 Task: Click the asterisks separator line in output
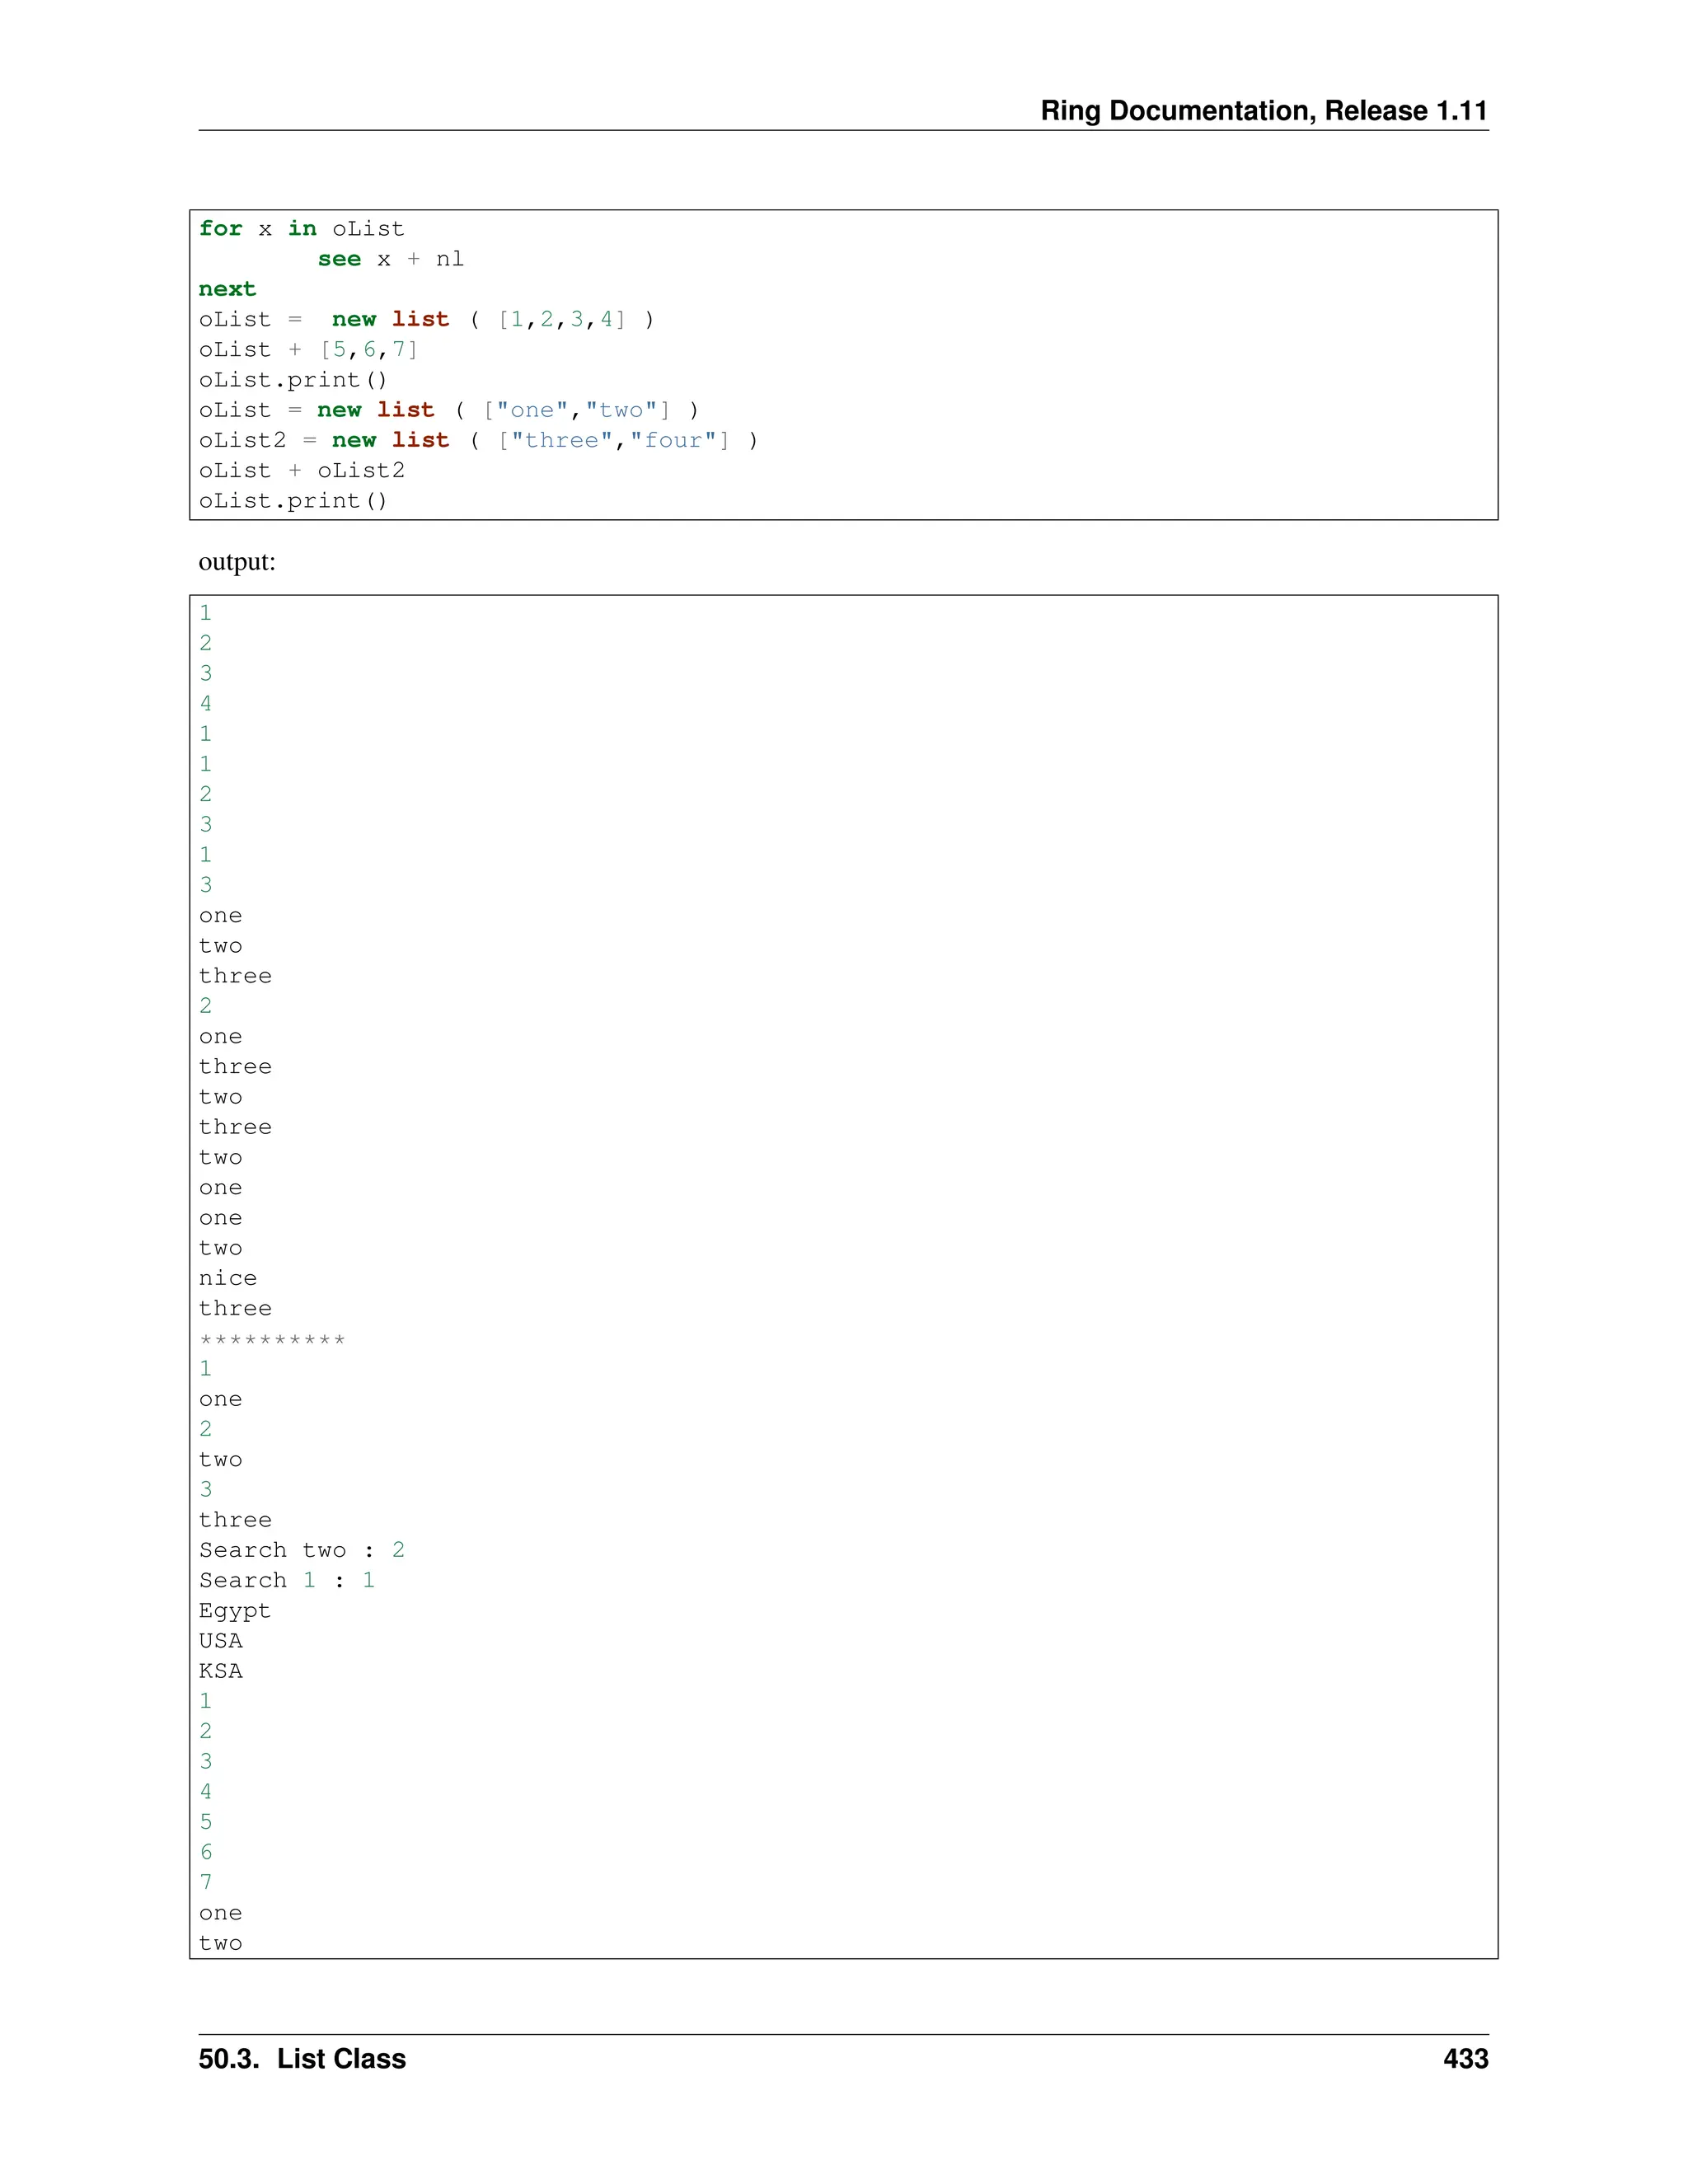point(272,1339)
